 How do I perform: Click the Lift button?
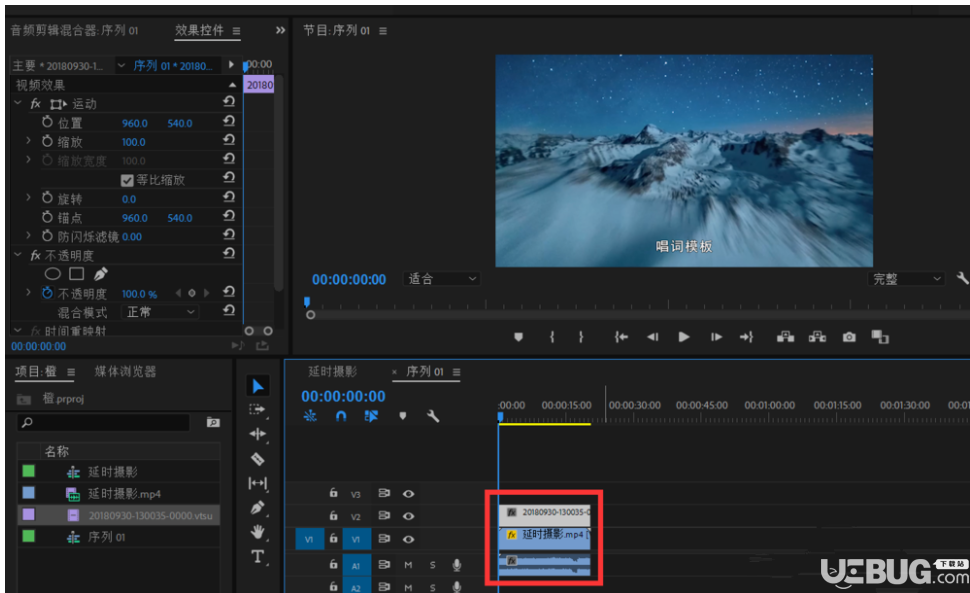(x=786, y=336)
